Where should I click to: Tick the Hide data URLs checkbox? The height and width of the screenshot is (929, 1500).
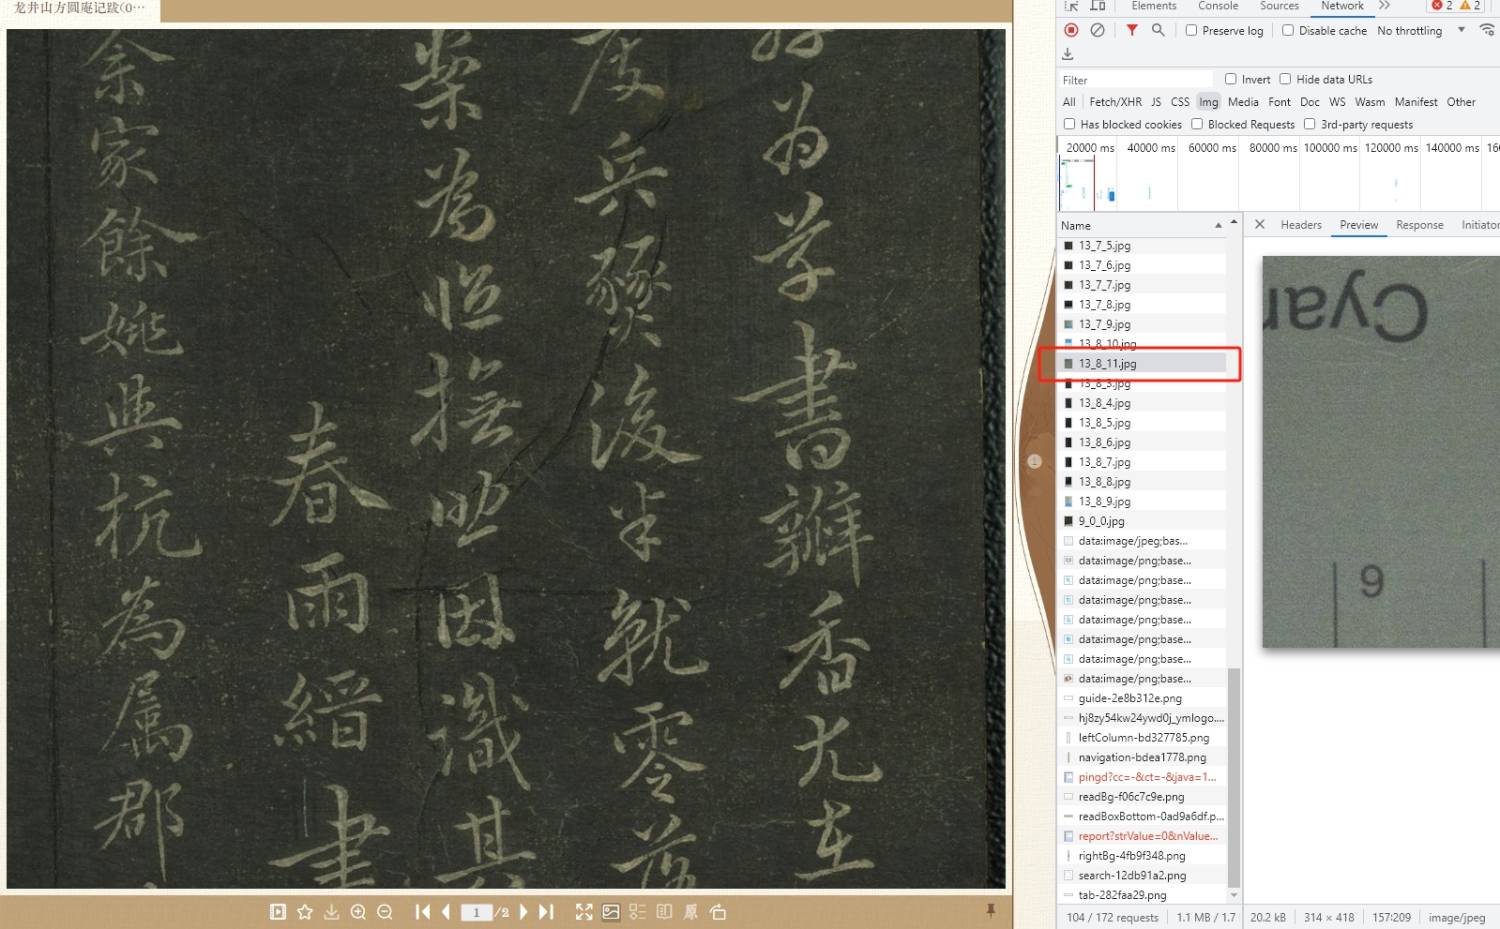(1285, 79)
